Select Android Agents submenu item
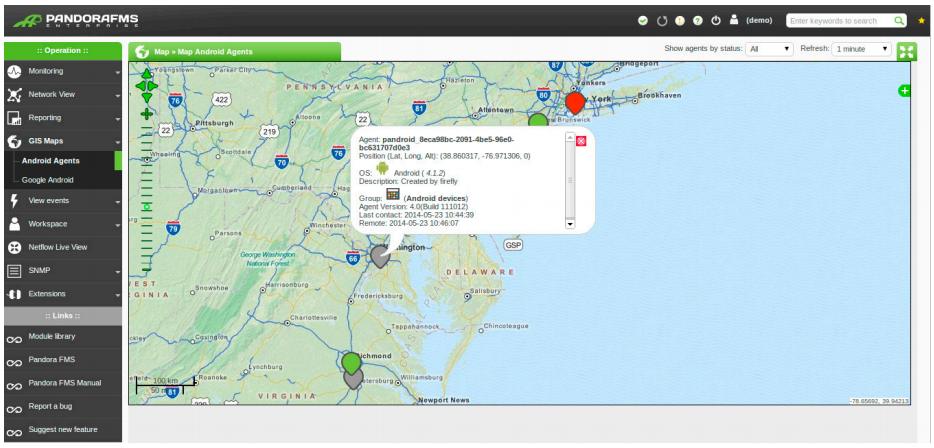The height and width of the screenshot is (448, 934). click(51, 161)
